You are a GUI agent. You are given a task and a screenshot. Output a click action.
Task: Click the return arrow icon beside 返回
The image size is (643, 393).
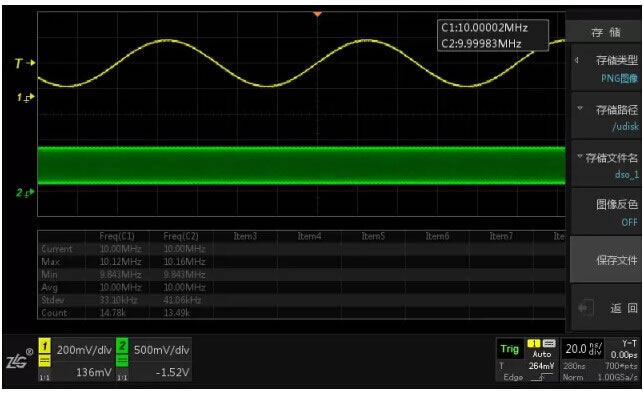coord(586,308)
